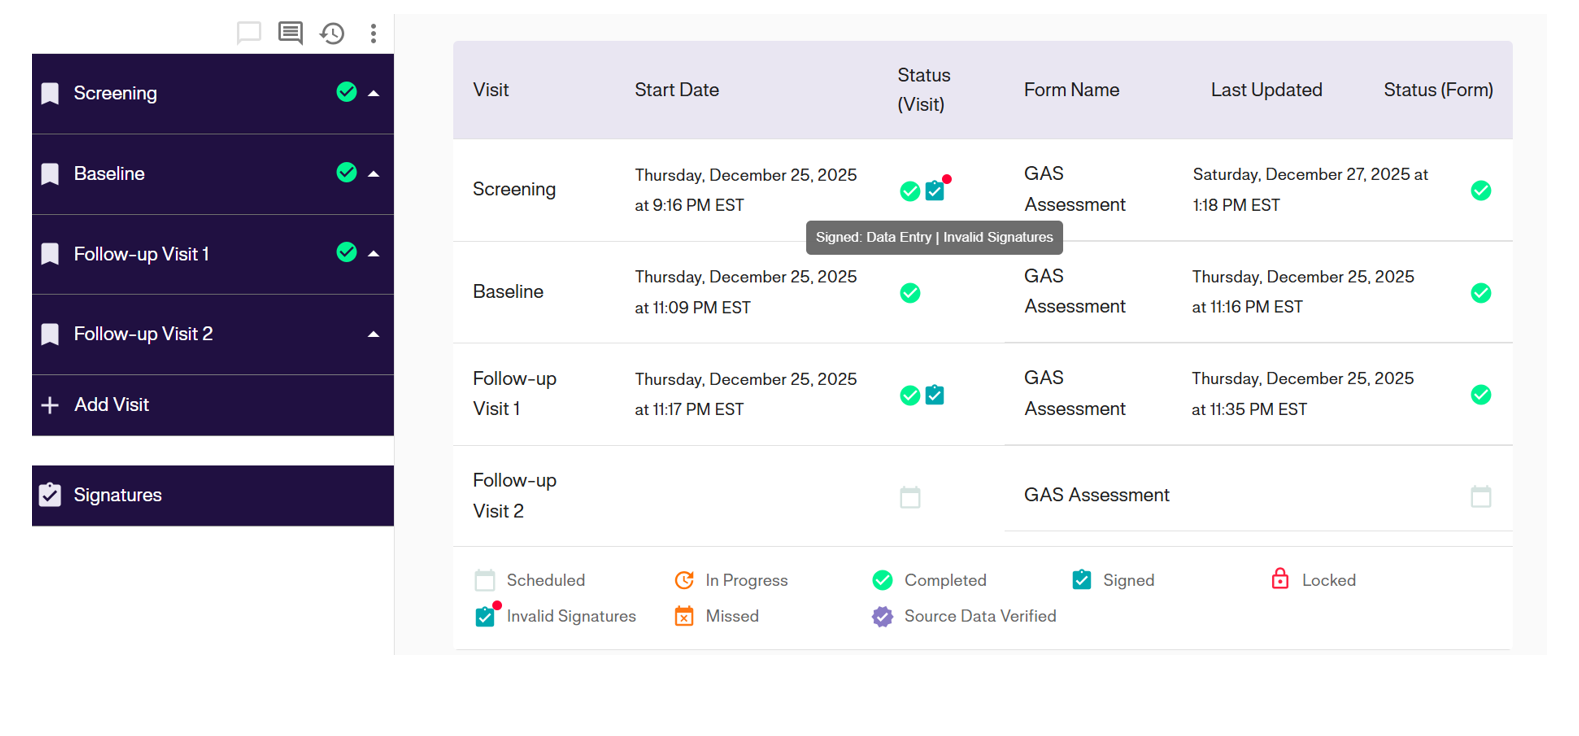Collapse the Screening visit in sidebar
Image resolution: width=1579 pixels, height=736 pixels.
tap(374, 93)
